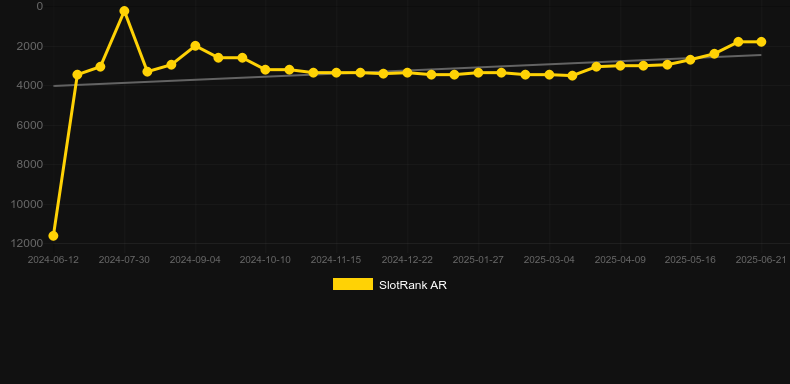Click the 2024-09-04 date axis label

(x=195, y=260)
